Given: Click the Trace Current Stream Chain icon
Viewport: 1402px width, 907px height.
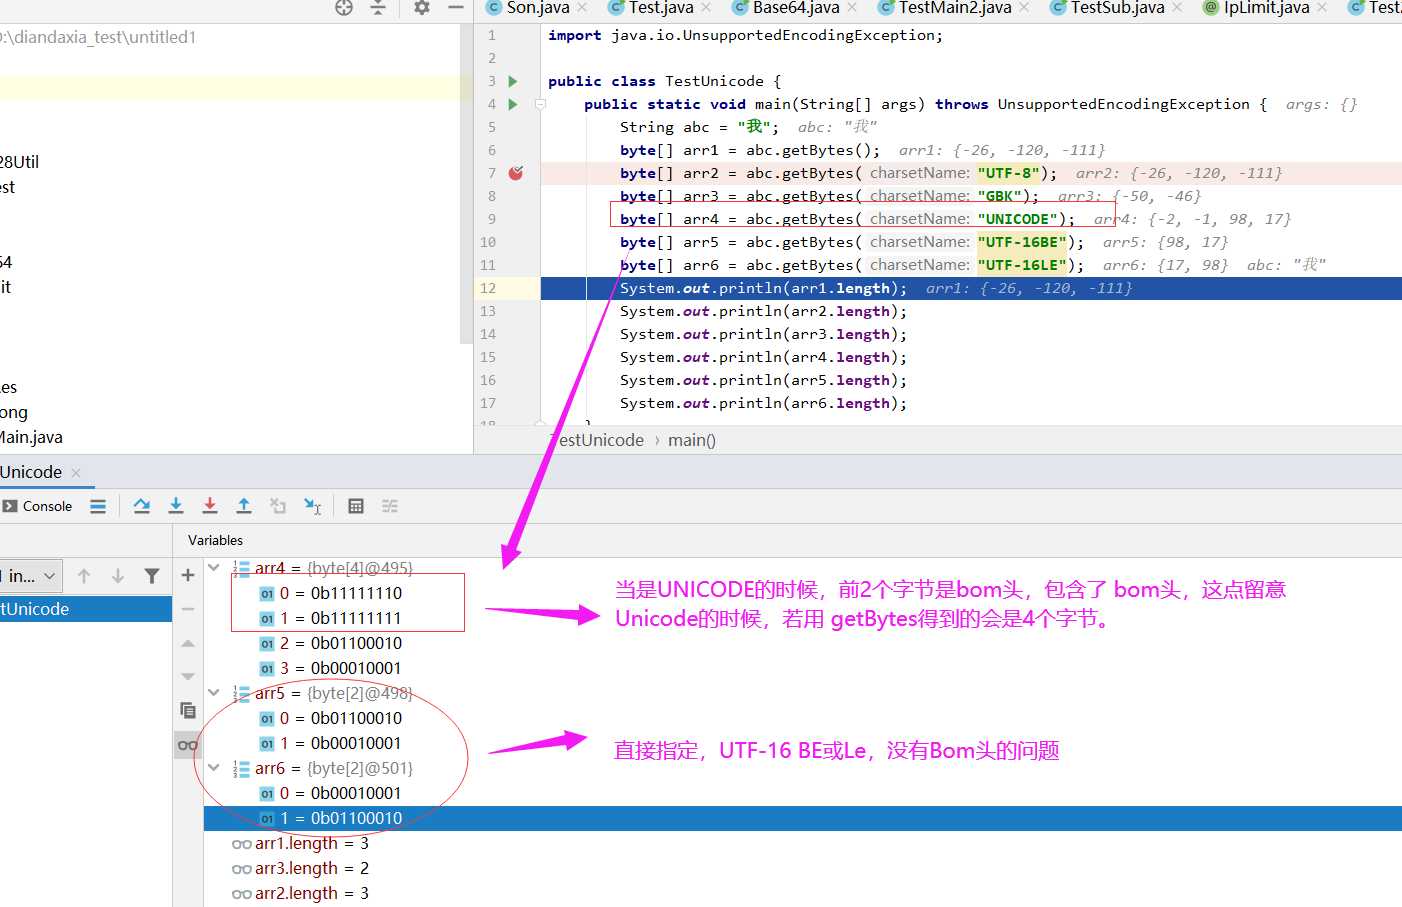Looking at the screenshot, I should point(390,506).
